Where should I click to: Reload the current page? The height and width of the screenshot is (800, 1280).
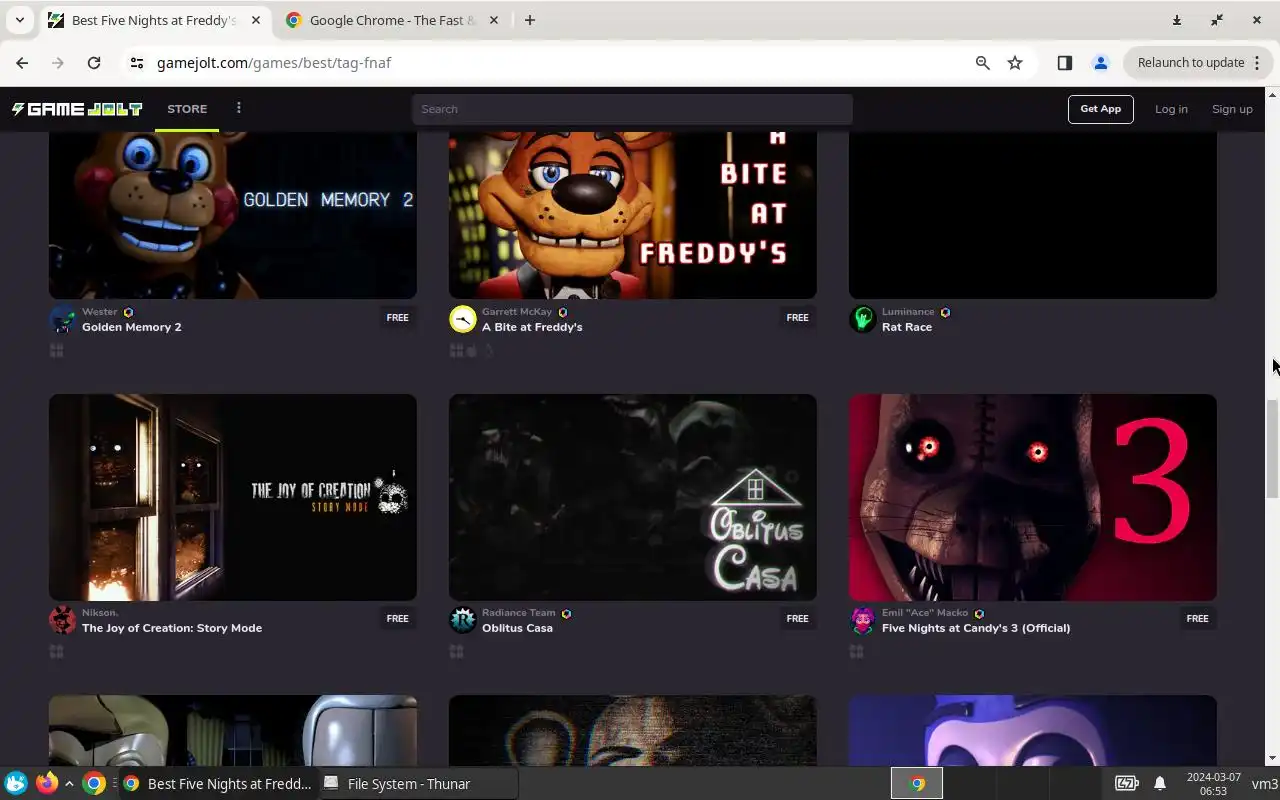(94, 62)
